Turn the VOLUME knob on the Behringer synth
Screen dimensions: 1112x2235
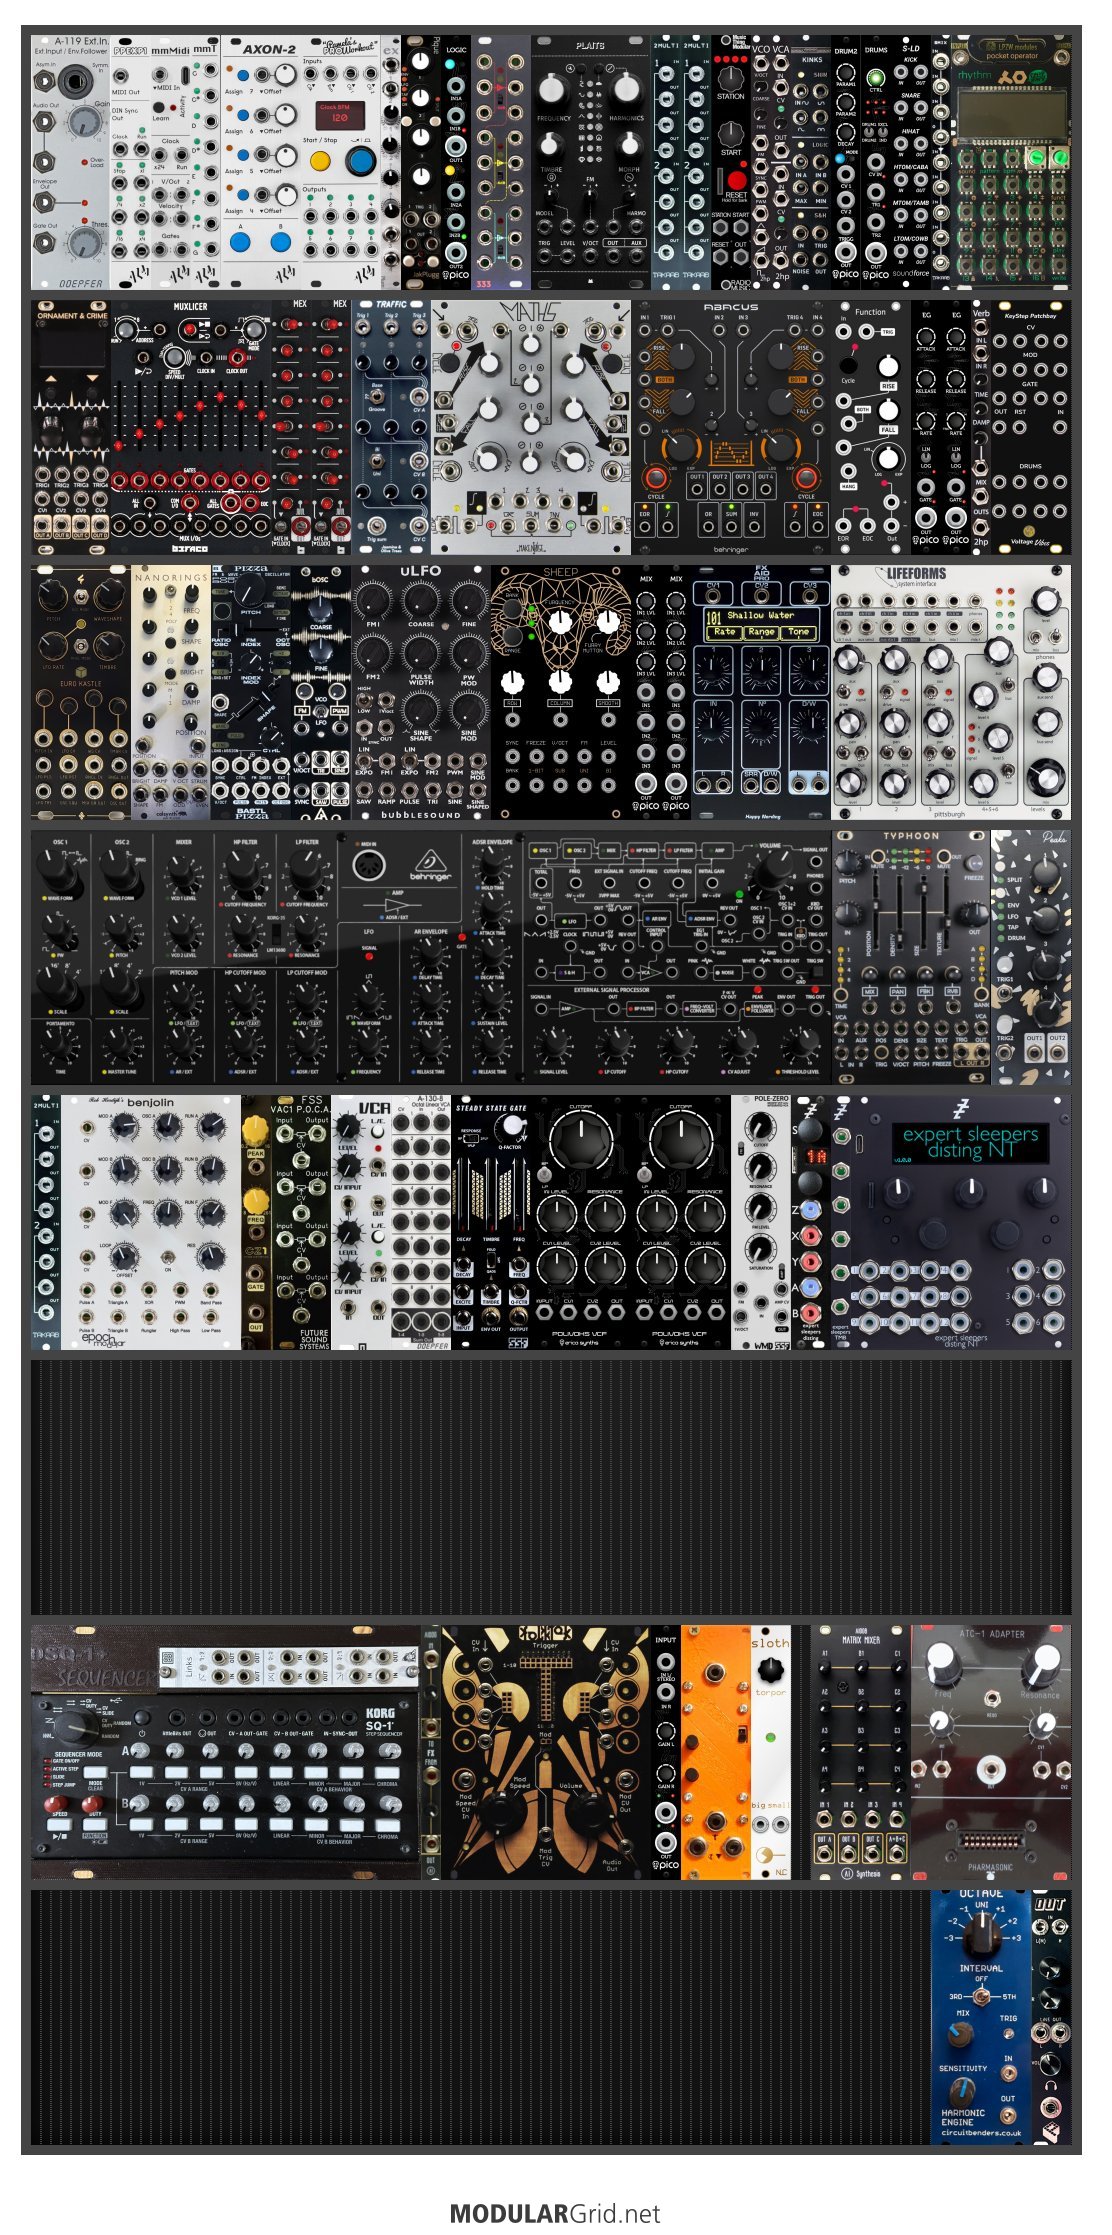(771, 873)
